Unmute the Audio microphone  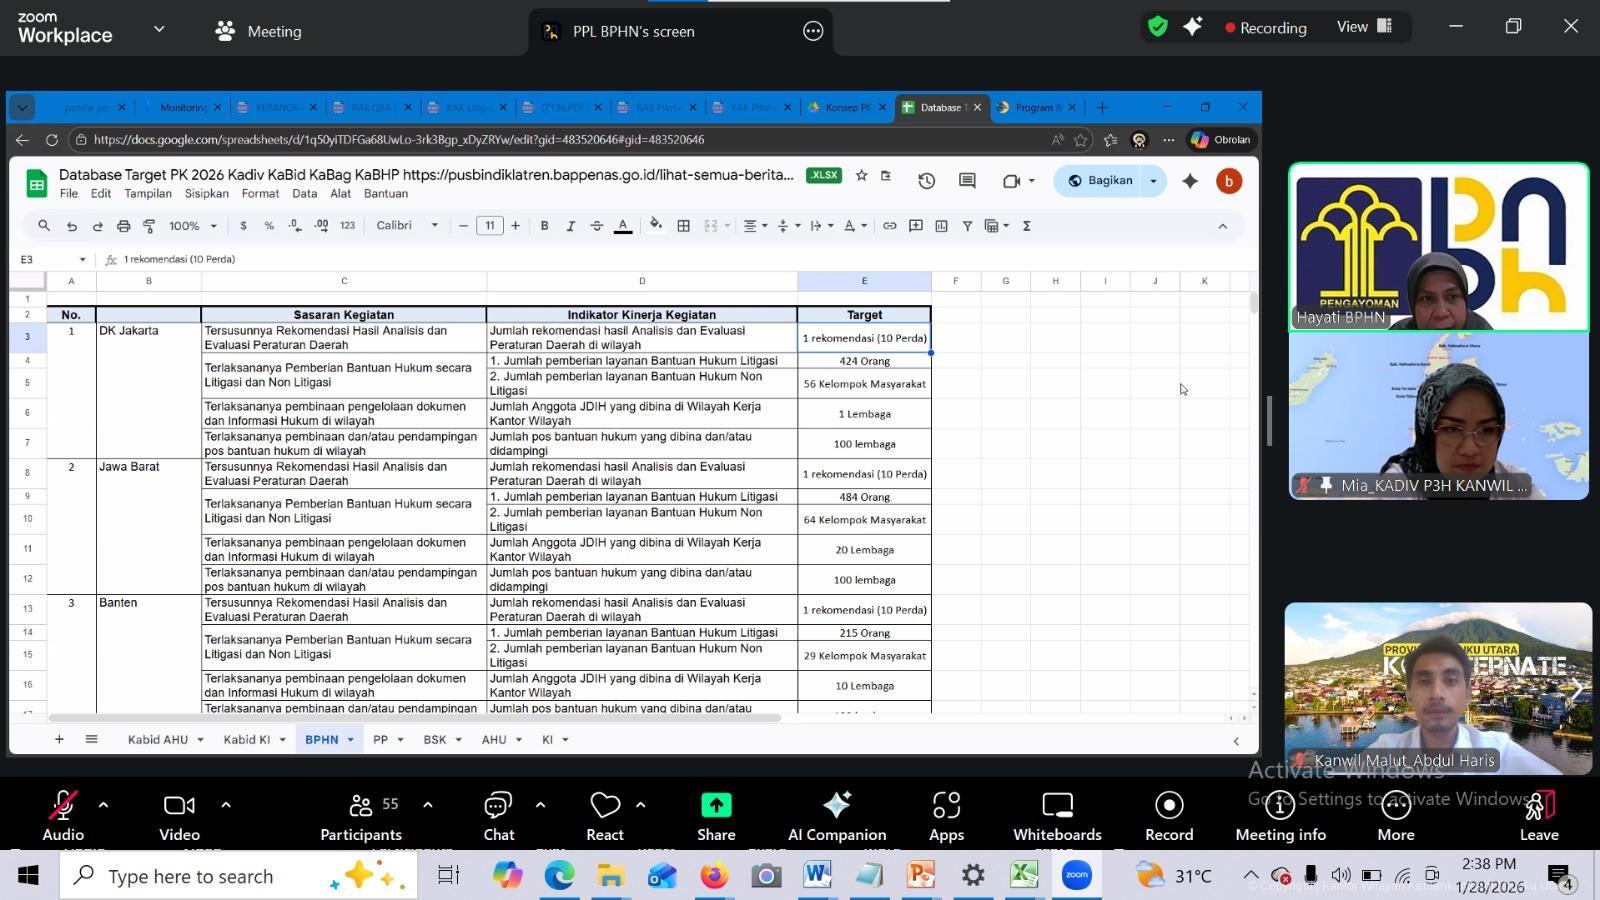[63, 806]
